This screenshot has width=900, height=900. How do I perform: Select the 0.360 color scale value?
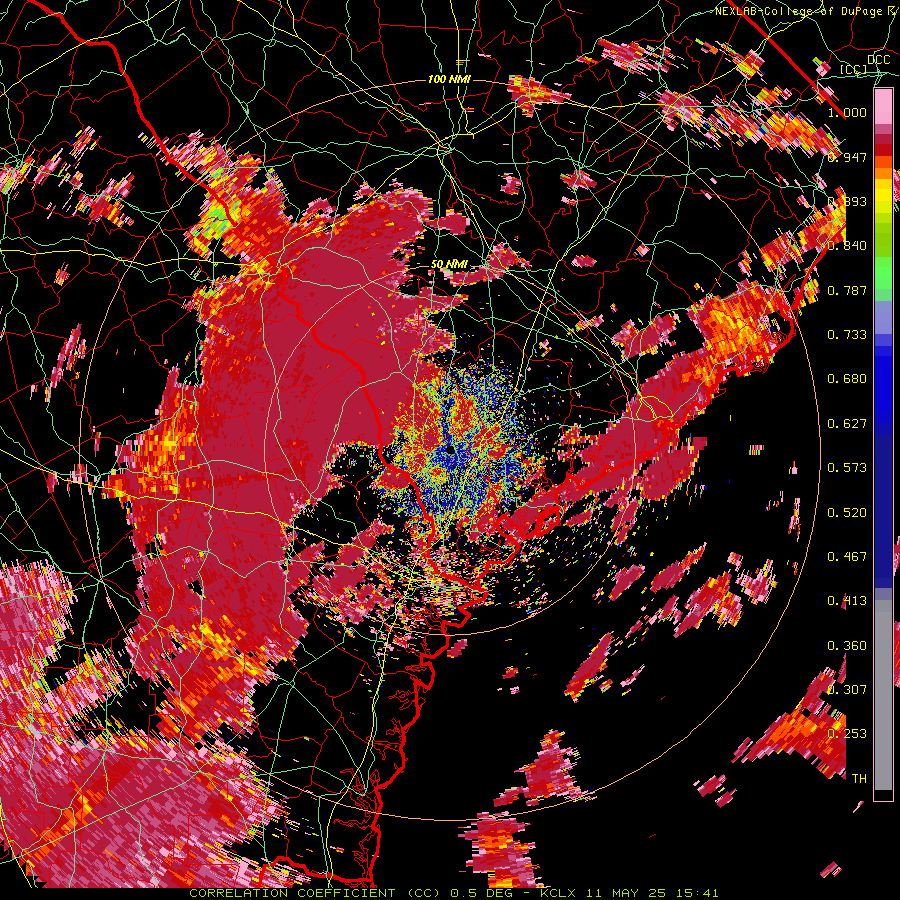click(x=847, y=646)
